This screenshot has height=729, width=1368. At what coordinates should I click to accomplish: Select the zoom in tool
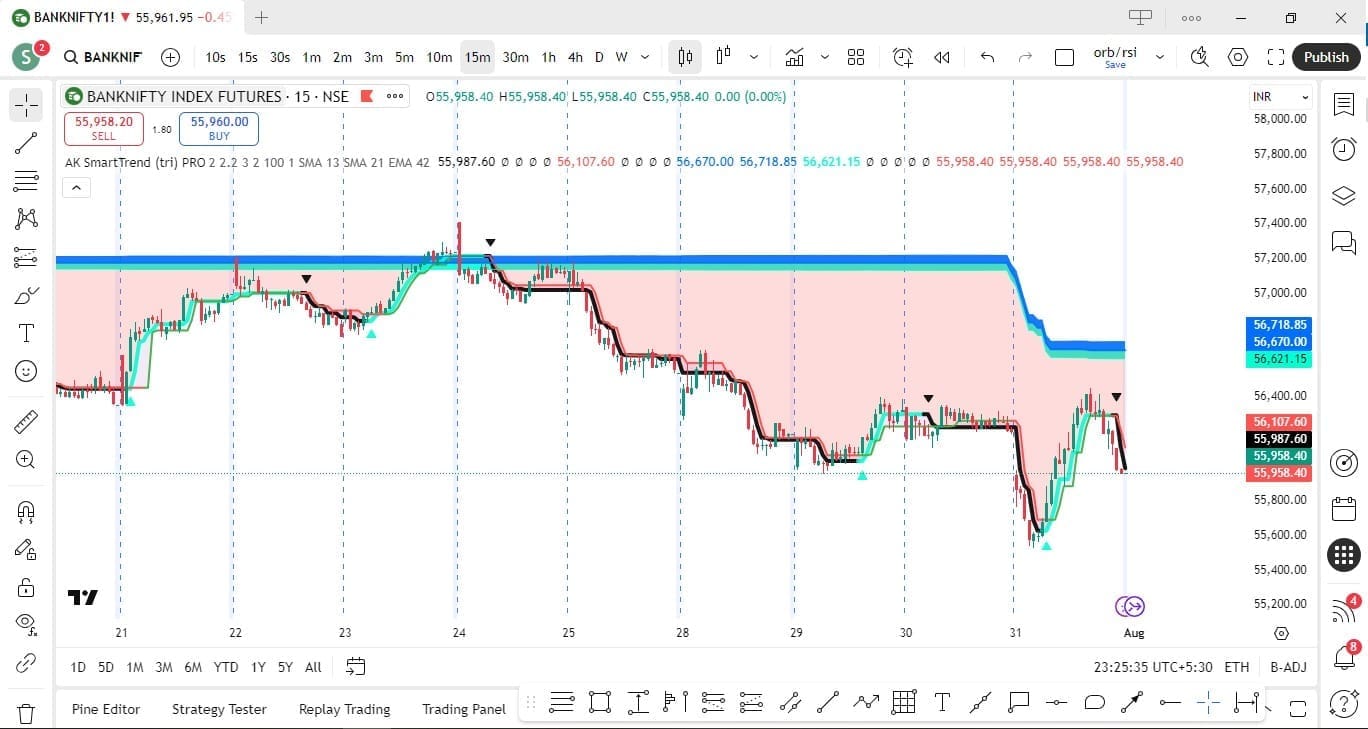(x=26, y=460)
